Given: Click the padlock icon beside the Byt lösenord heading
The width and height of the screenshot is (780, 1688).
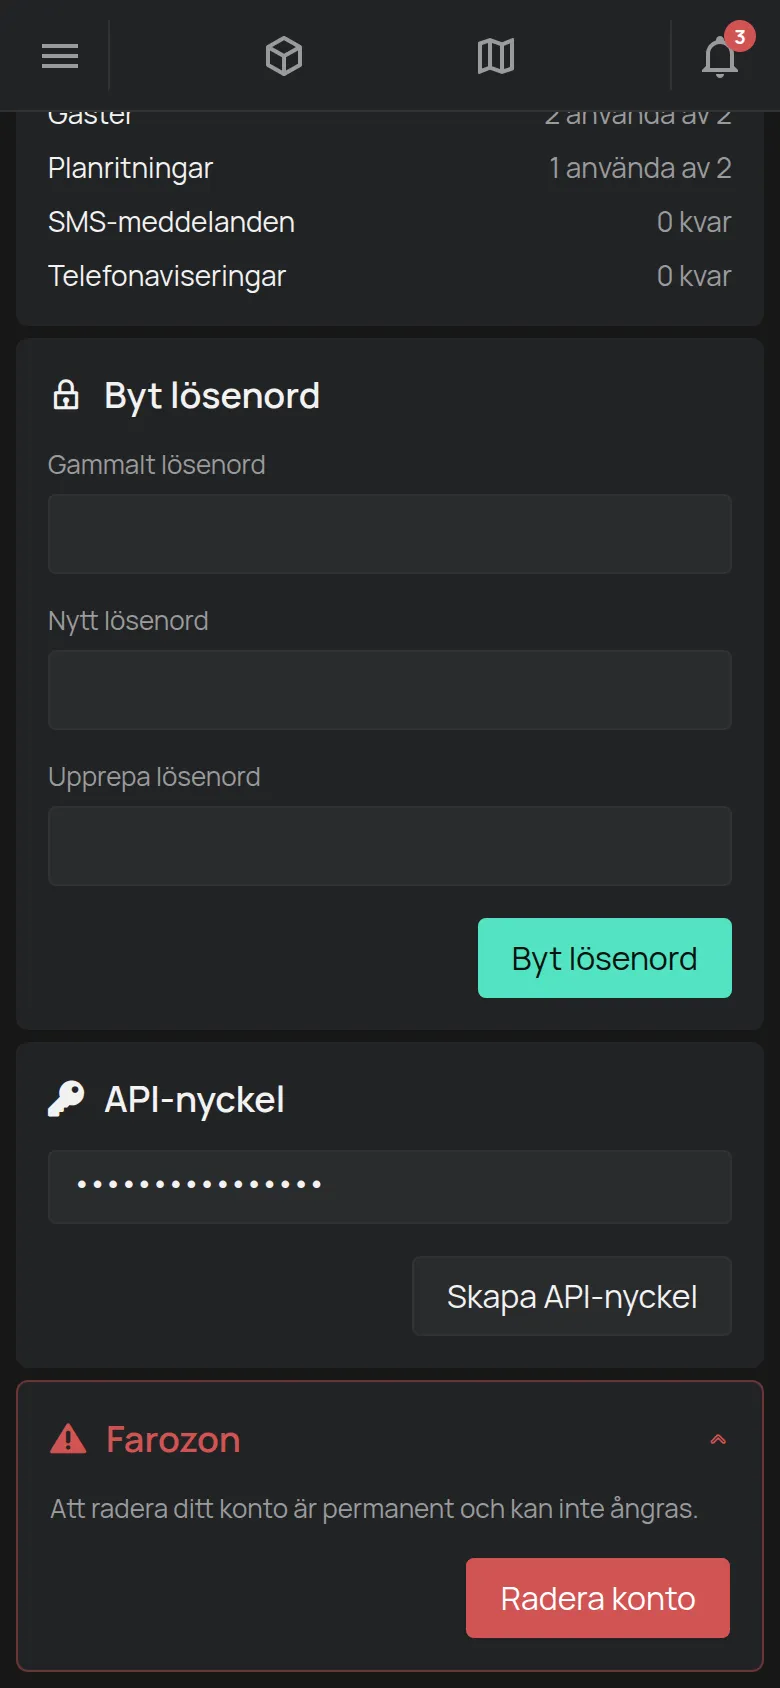Looking at the screenshot, I should point(66,395).
